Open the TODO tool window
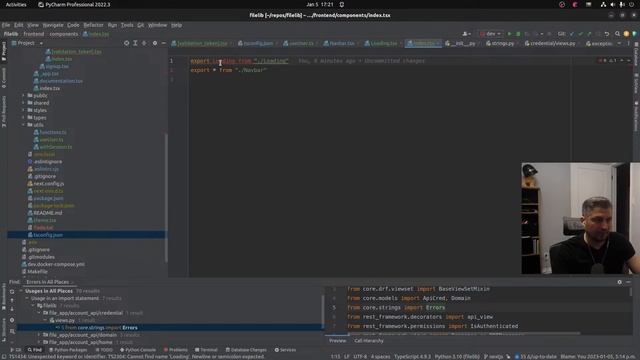Image resolution: width=640 pixels, height=360 pixels. (104, 350)
